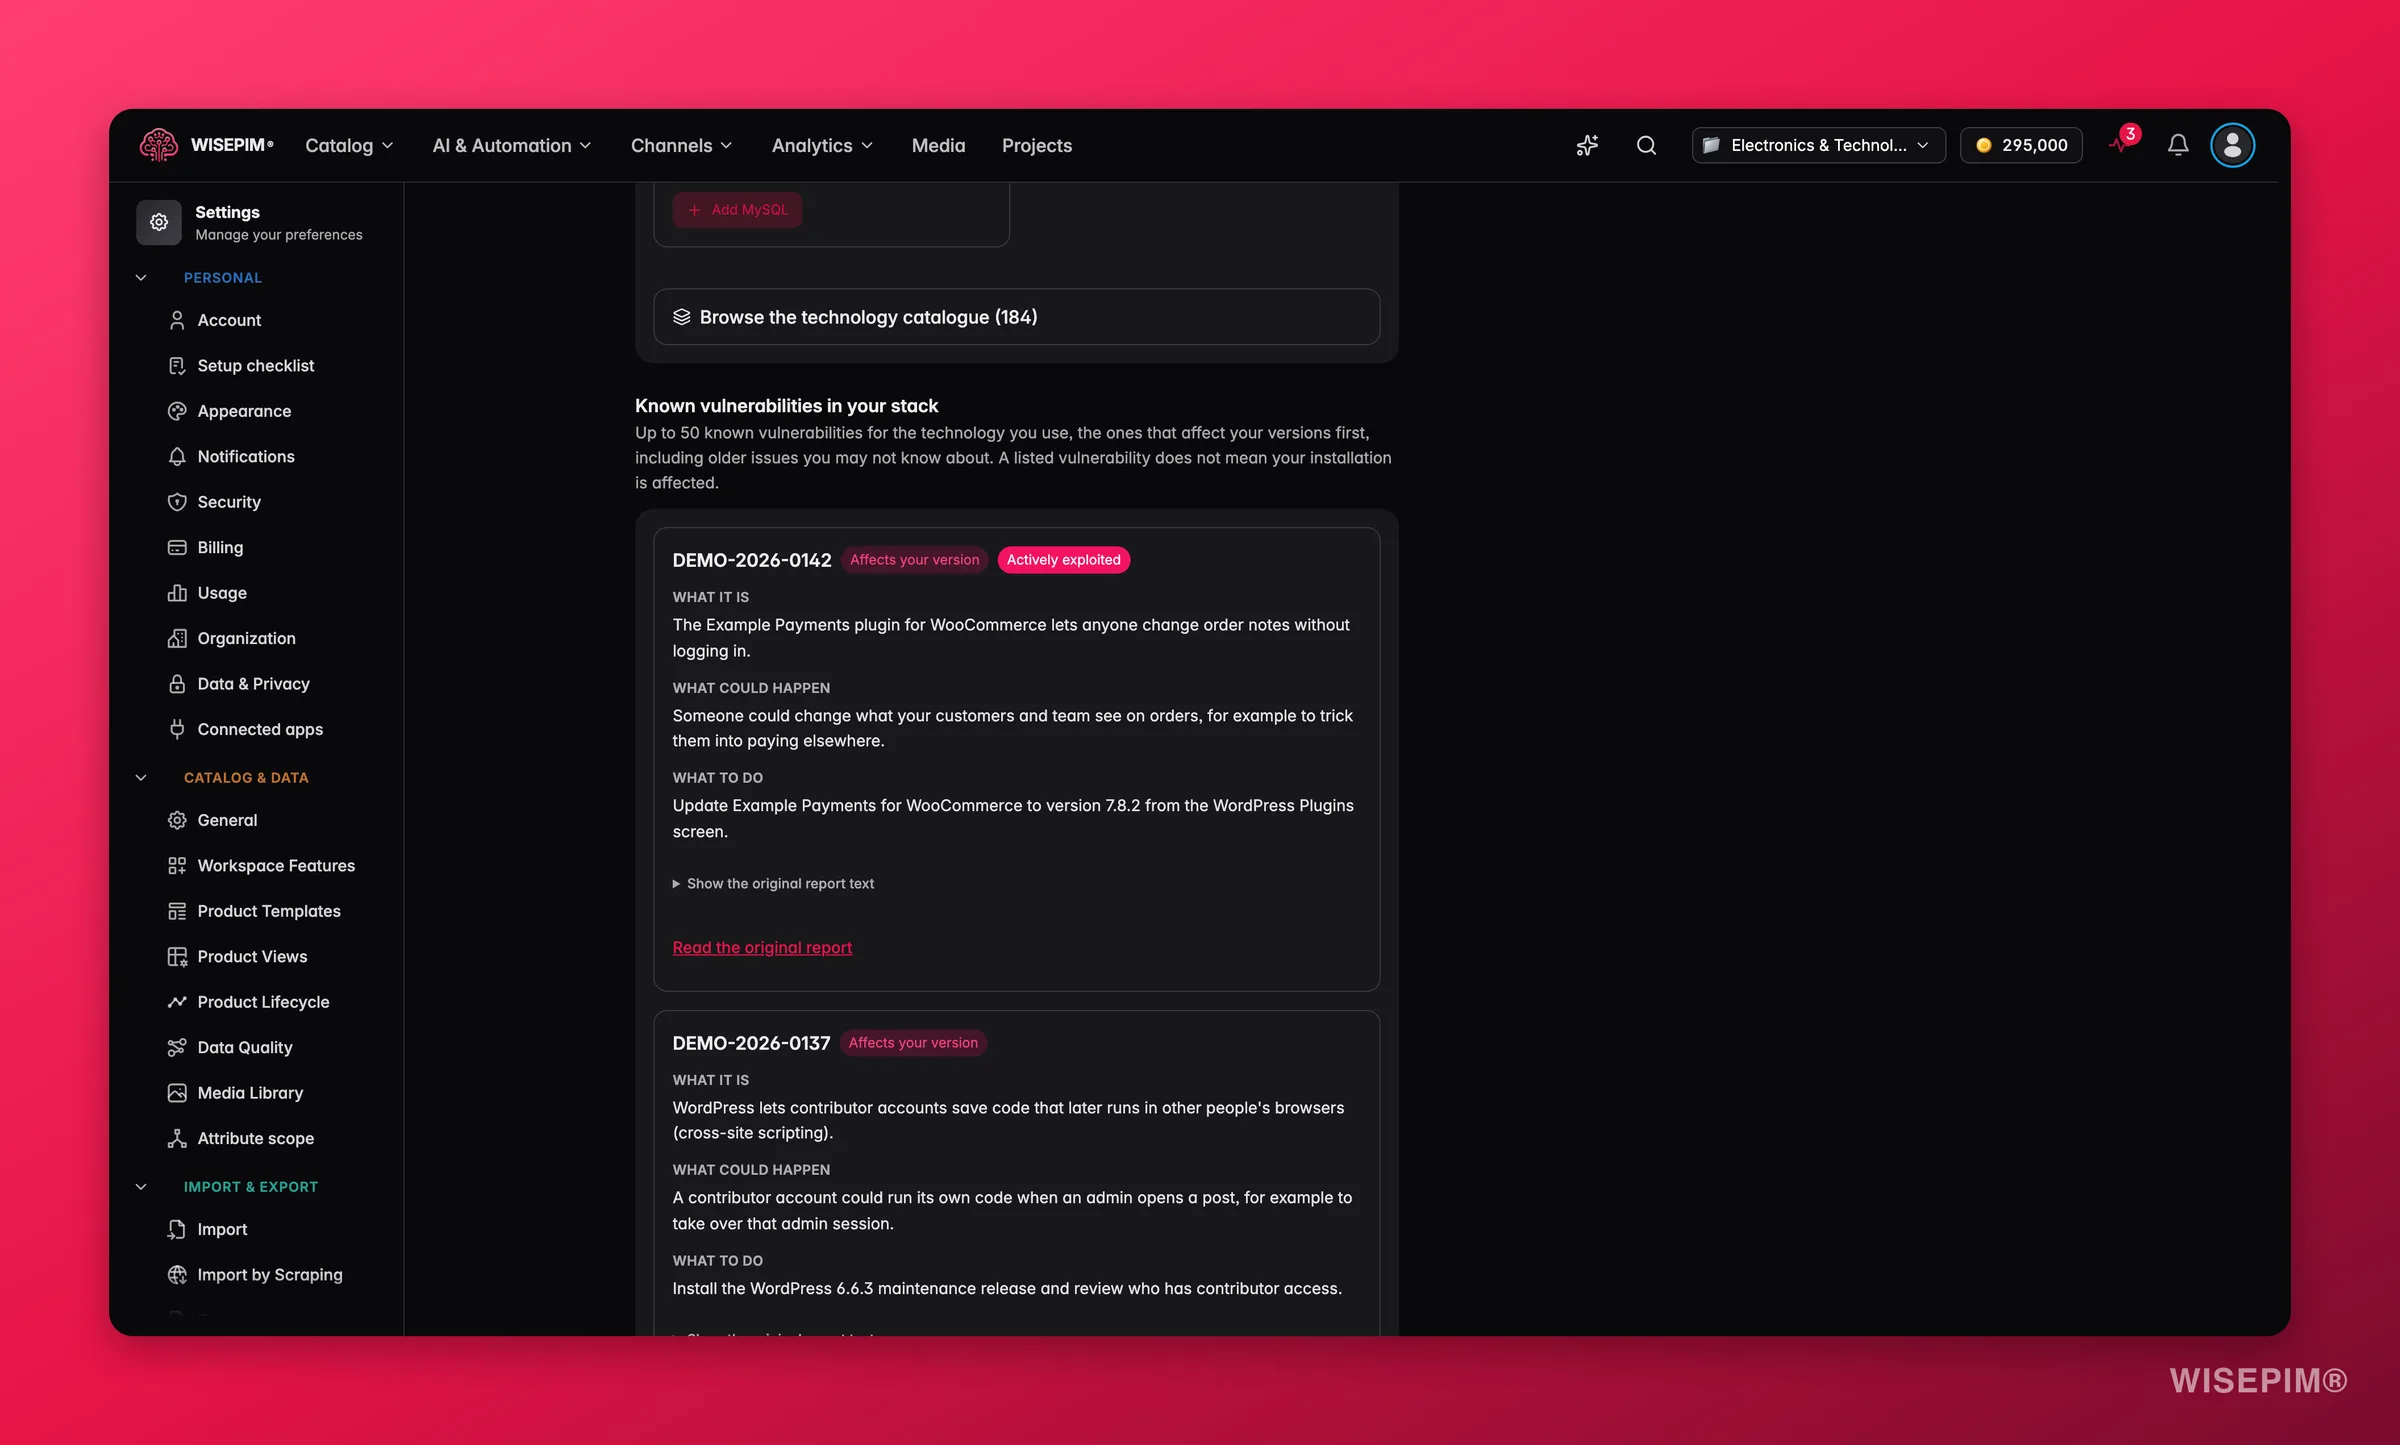The image size is (2400, 1445).
Task: Click the DEMO-2026-0142 vulnerability title
Action: tap(752, 560)
